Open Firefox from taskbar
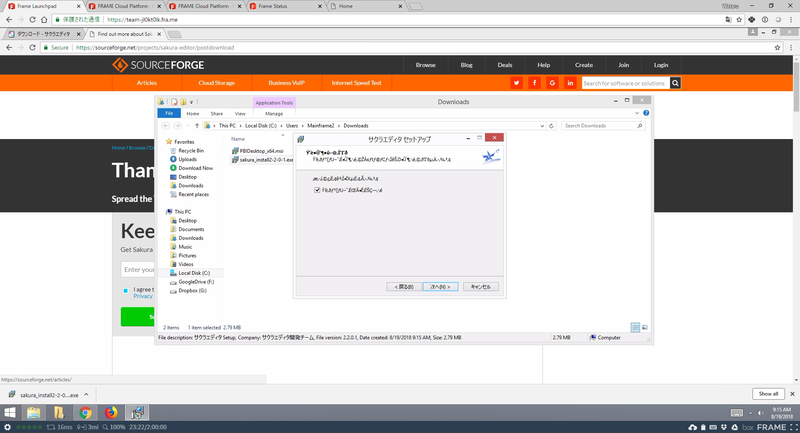Image resolution: width=800 pixels, height=433 pixels. pos(111,413)
